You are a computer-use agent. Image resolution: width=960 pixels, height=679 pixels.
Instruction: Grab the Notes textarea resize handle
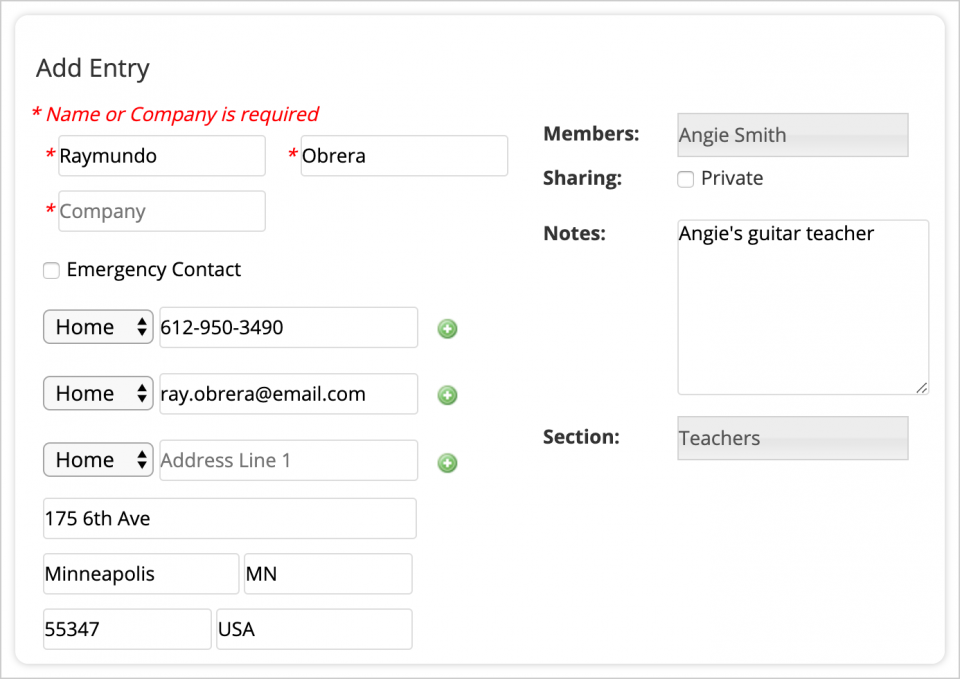click(x=922, y=388)
